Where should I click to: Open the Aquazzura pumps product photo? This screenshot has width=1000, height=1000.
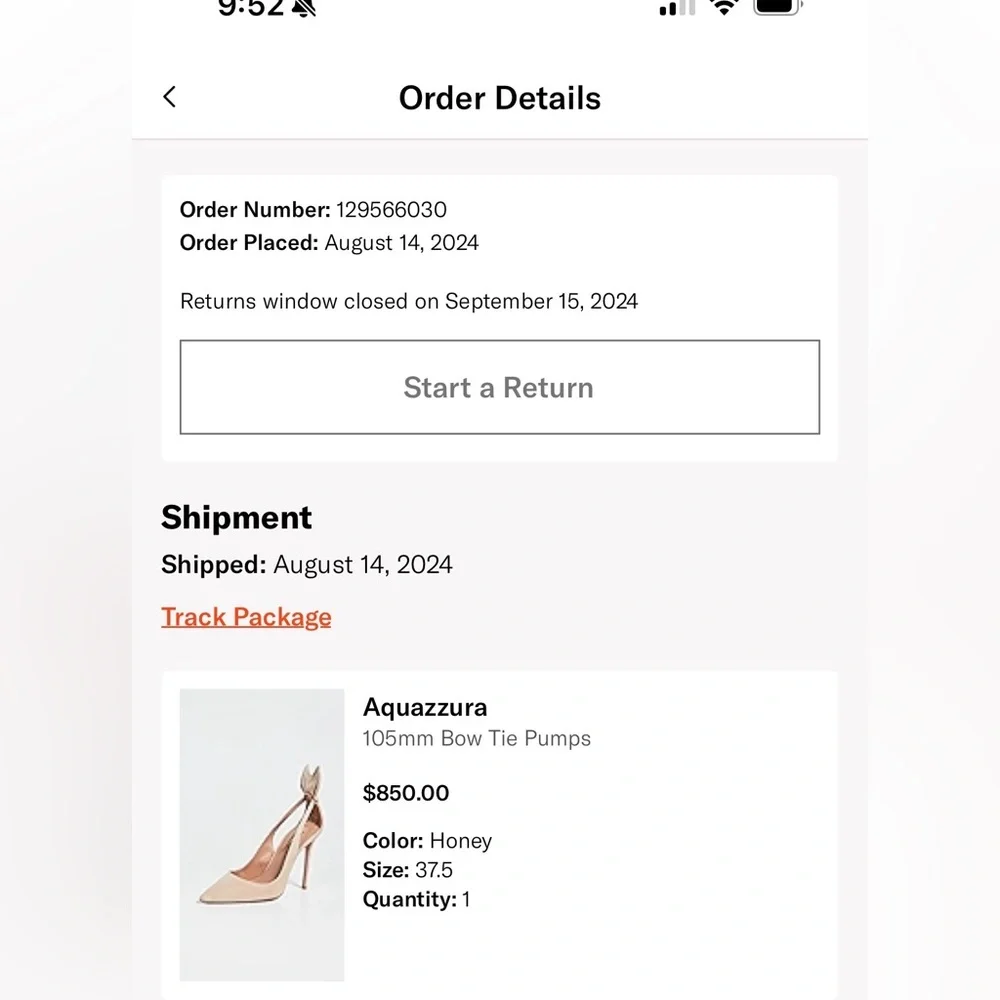(262, 833)
